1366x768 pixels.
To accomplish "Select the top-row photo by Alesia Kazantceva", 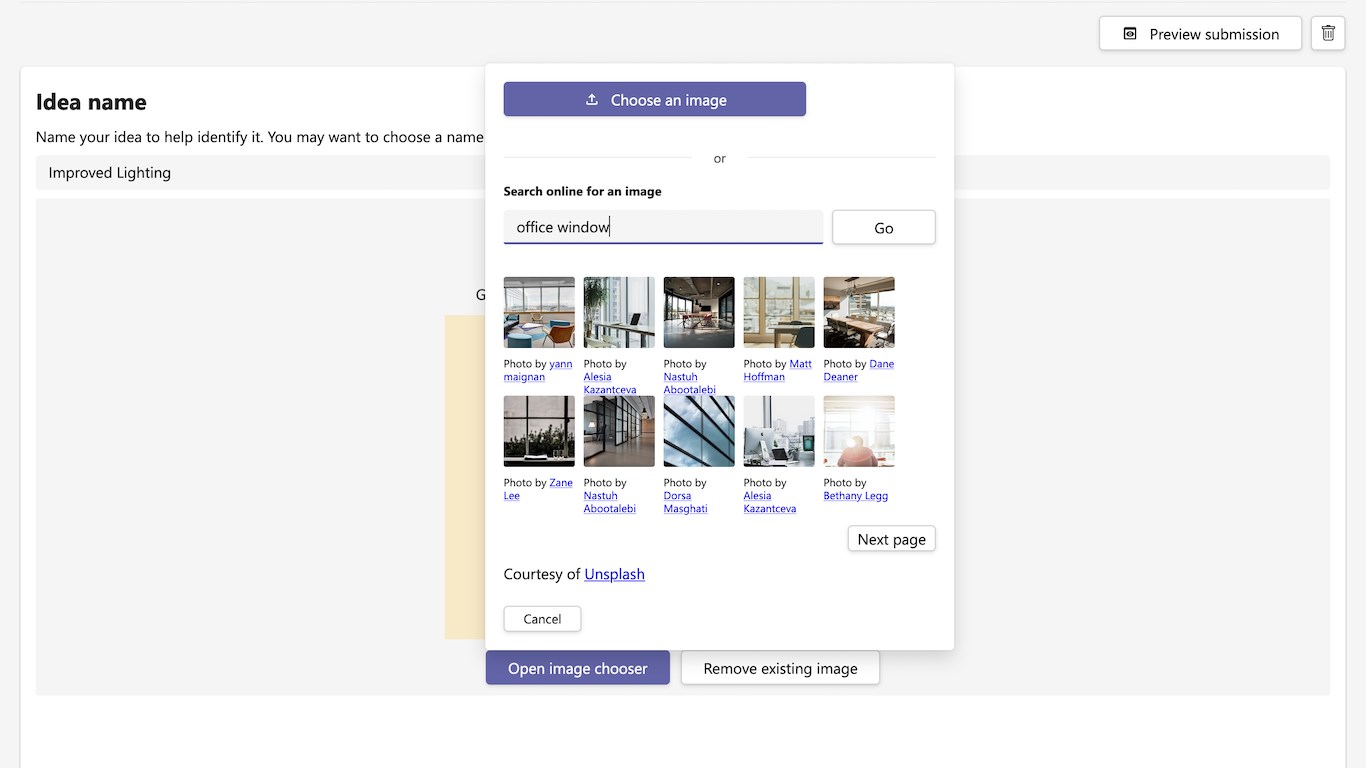I will (619, 312).
